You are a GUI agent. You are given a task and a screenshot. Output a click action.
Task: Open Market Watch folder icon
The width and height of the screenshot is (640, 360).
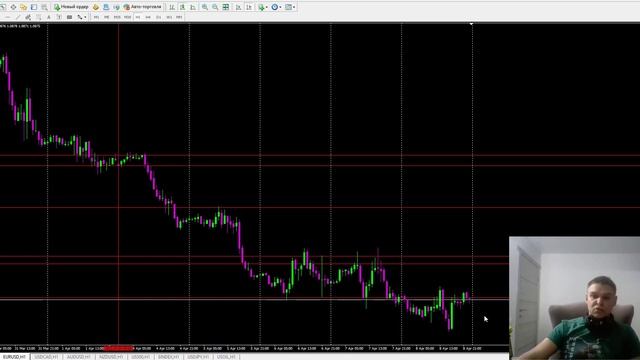23,7
